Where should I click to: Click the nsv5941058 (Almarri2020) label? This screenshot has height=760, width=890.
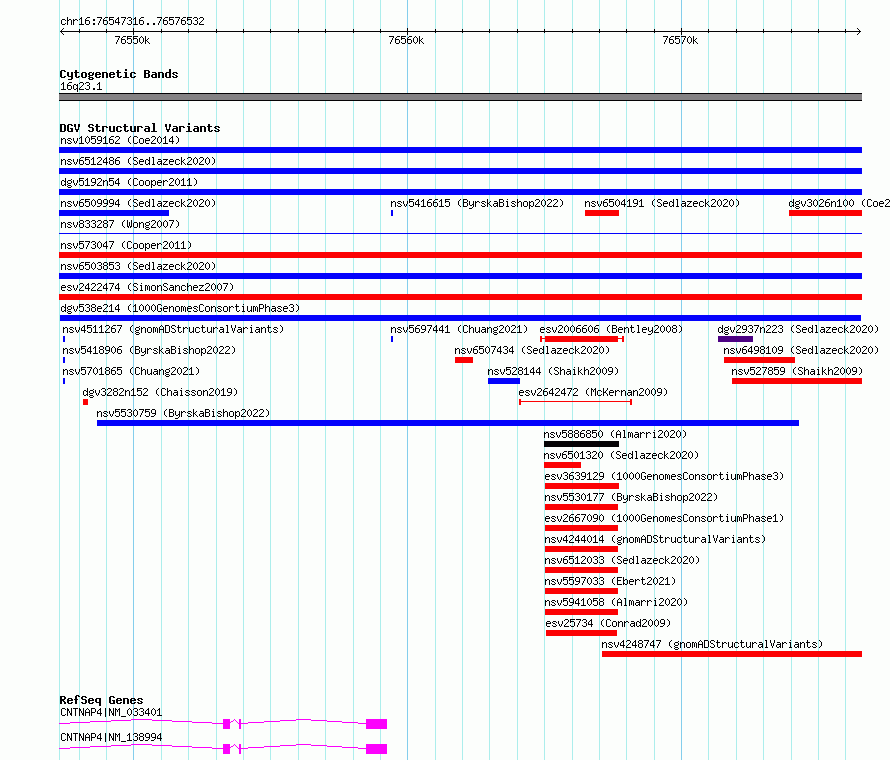616,602
